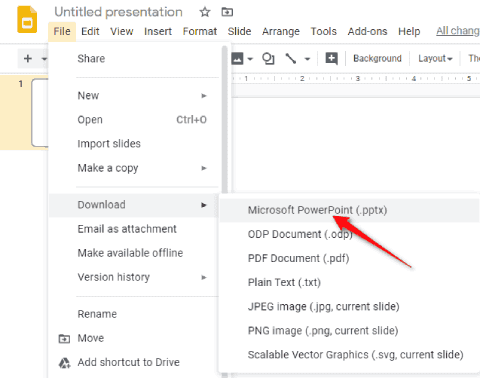
Task: Click the Background toolbar button
Action: point(377,59)
